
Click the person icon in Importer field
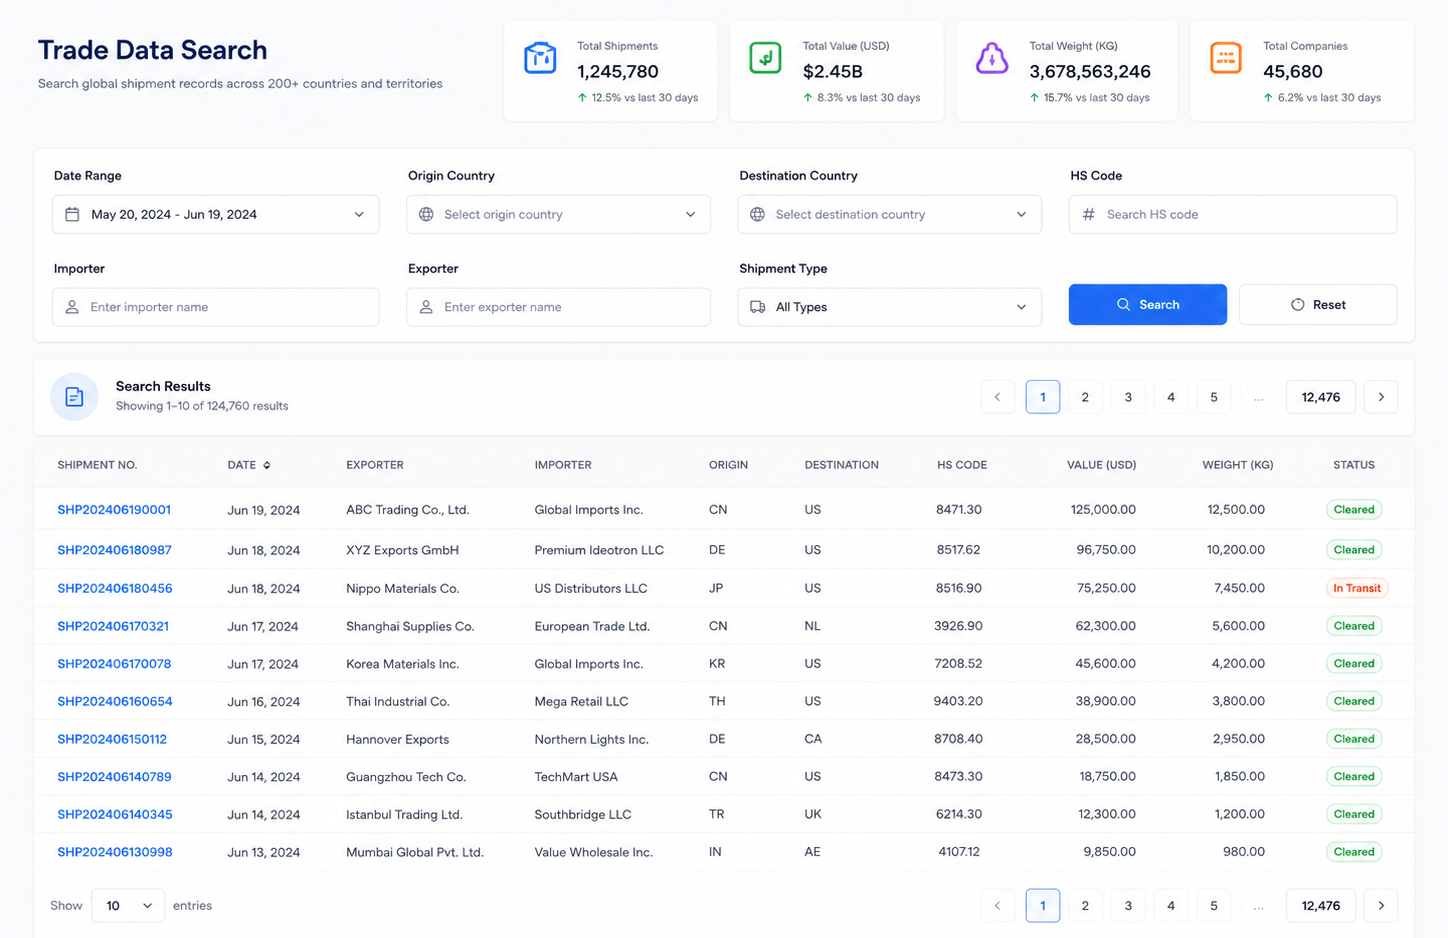pos(72,307)
